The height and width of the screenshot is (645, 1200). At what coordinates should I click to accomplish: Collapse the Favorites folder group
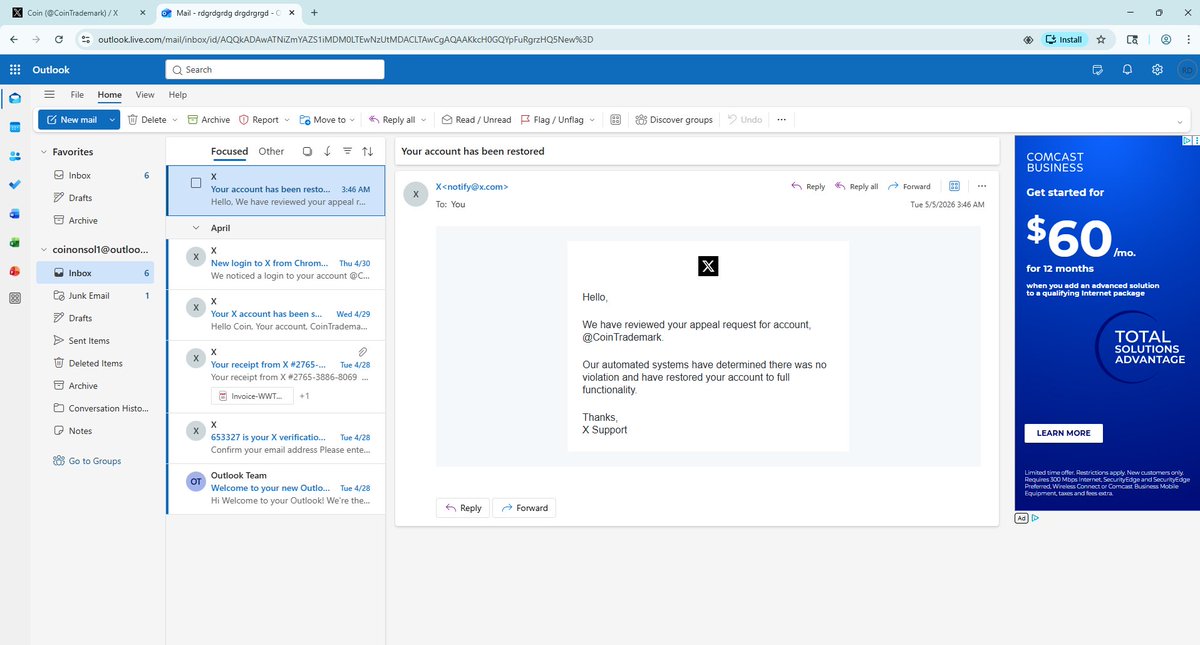[x=43, y=152]
